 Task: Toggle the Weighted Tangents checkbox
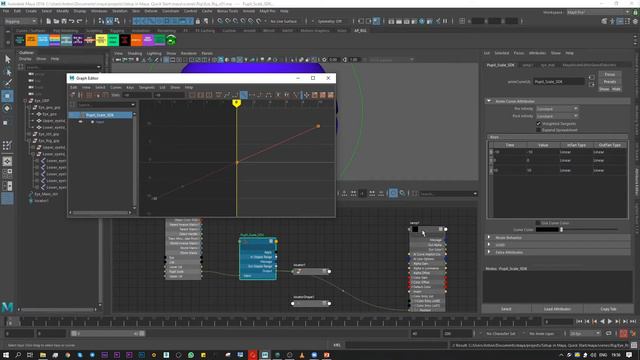[x=538, y=123]
